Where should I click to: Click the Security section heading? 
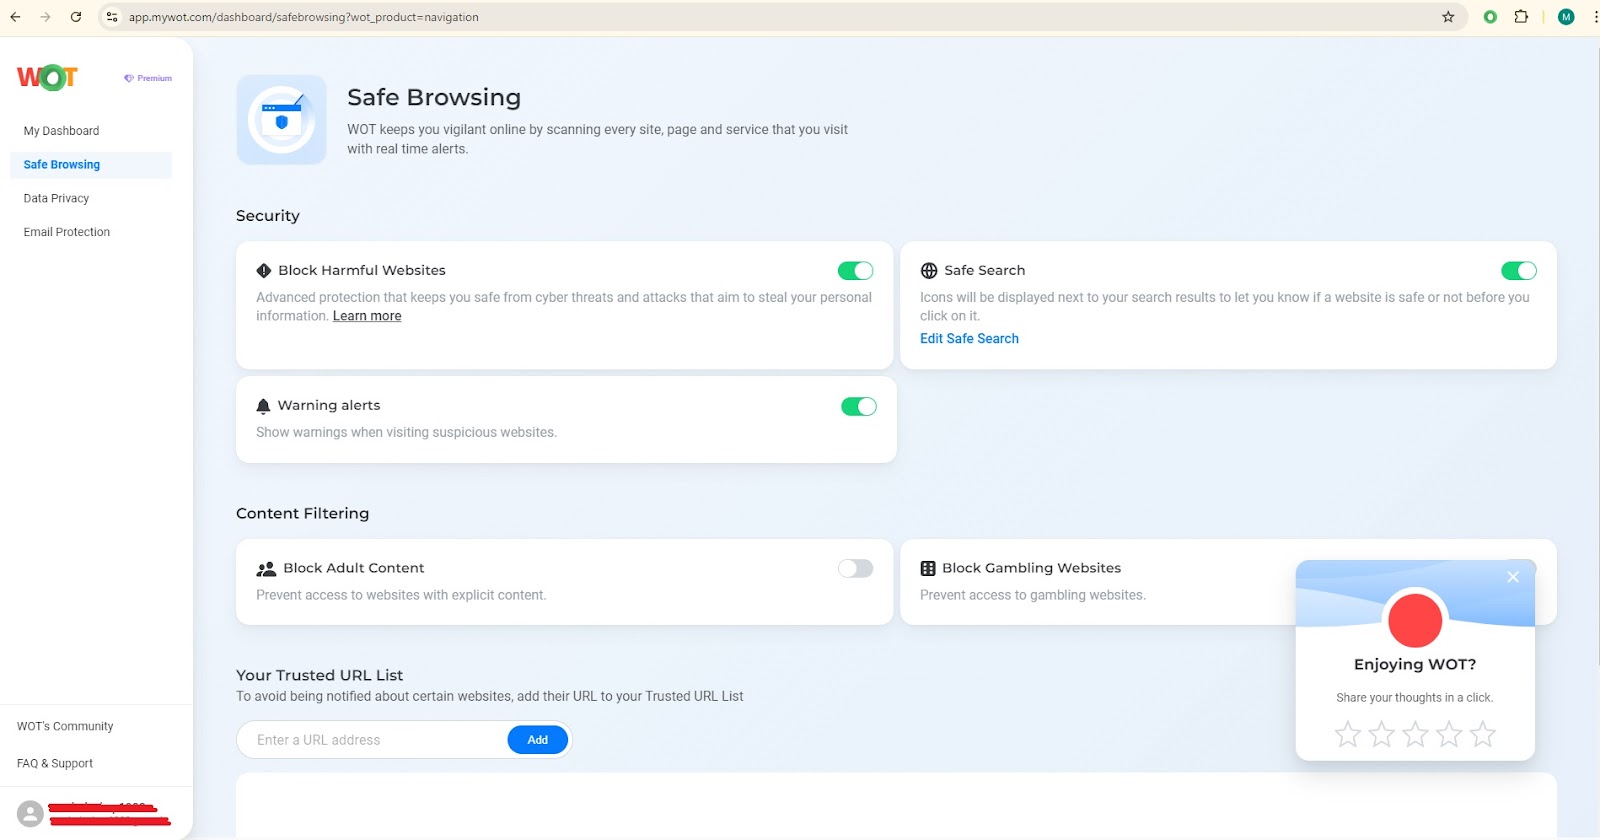click(268, 216)
